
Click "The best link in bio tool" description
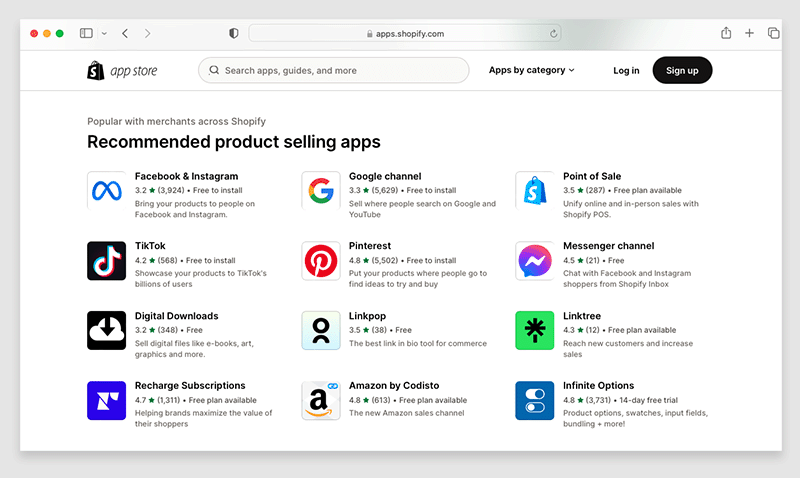[418, 343]
